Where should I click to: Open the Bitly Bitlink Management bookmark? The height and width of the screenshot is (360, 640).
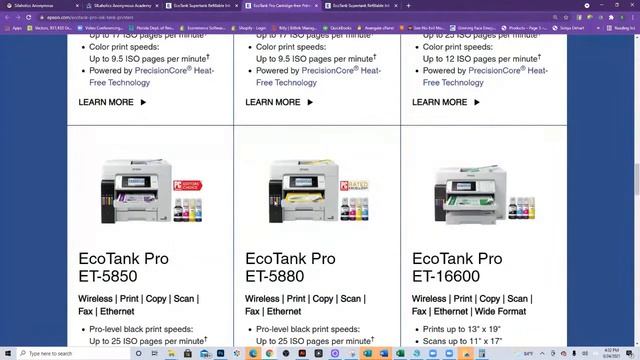click(294, 28)
